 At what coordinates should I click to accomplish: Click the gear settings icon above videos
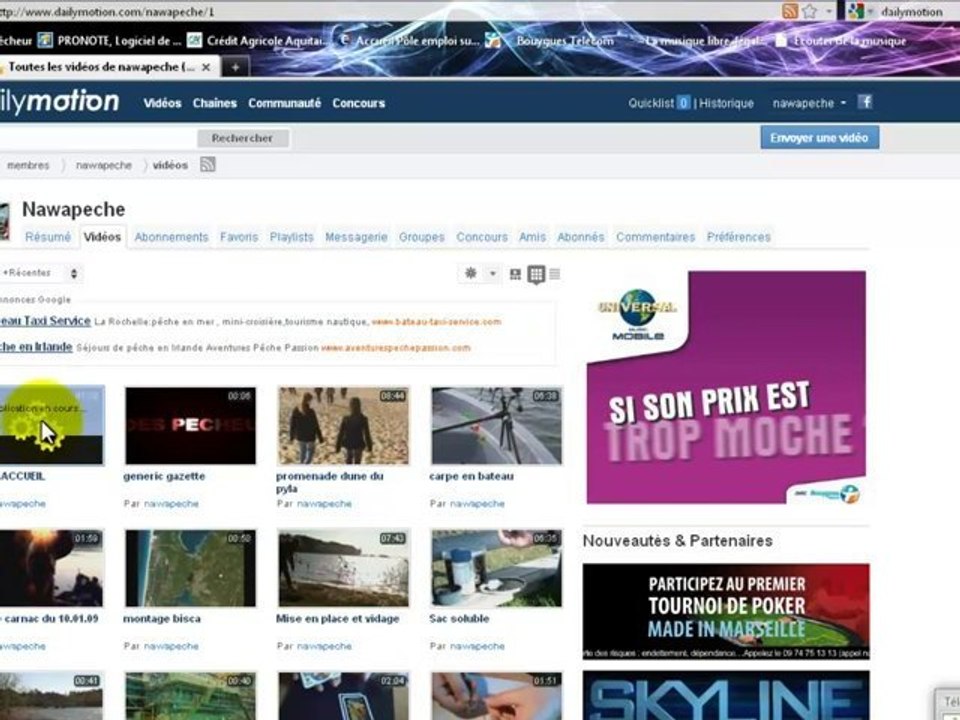pyautogui.click(x=471, y=273)
